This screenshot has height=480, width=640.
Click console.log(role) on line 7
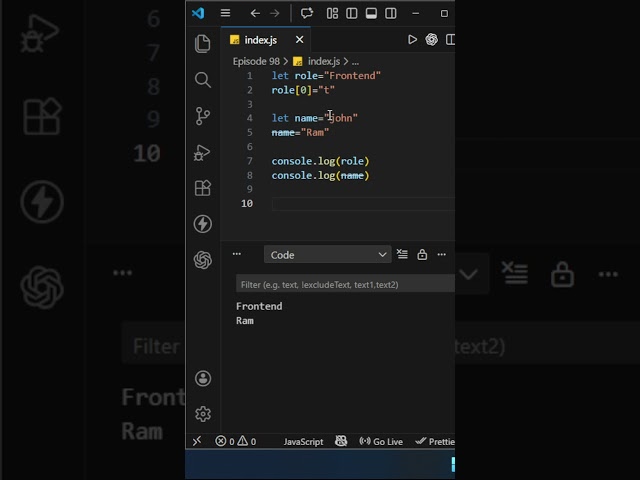[320, 161]
